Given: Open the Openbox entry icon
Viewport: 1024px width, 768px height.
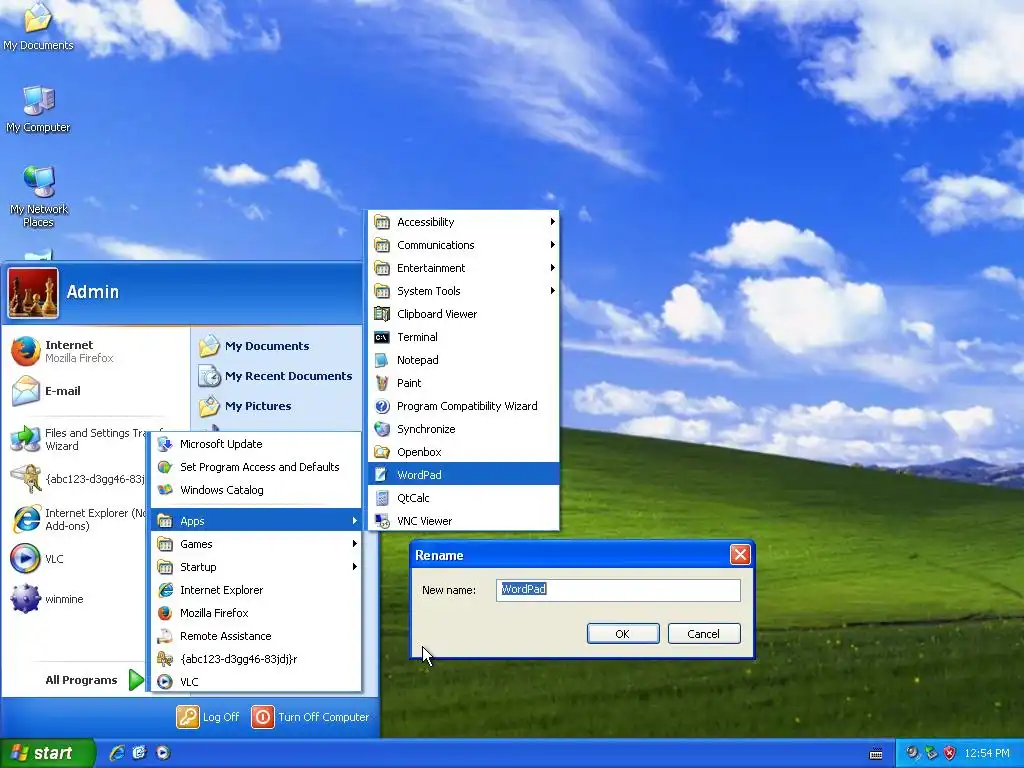Looking at the screenshot, I should pyautogui.click(x=382, y=452).
